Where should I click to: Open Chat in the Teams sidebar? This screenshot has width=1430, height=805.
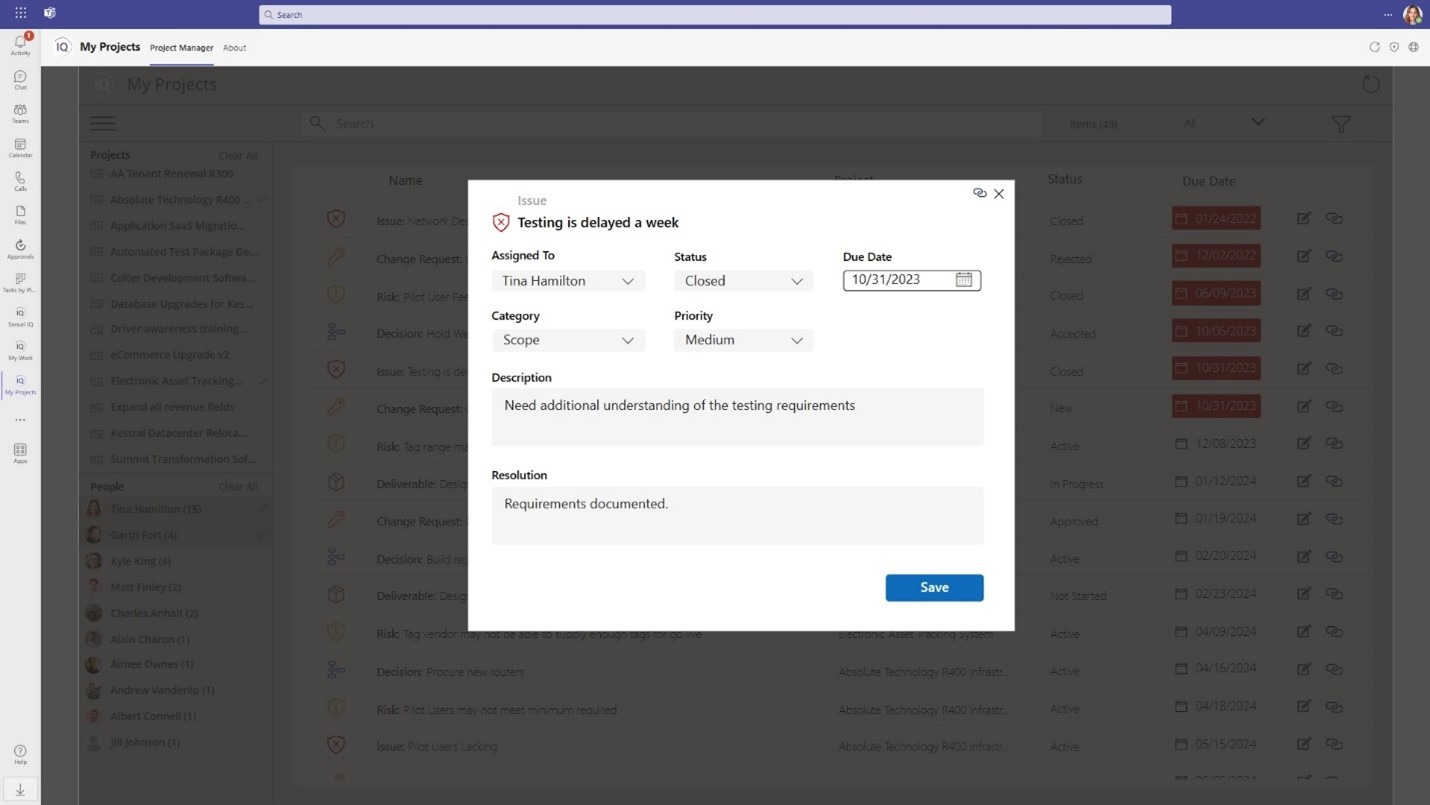pyautogui.click(x=20, y=80)
